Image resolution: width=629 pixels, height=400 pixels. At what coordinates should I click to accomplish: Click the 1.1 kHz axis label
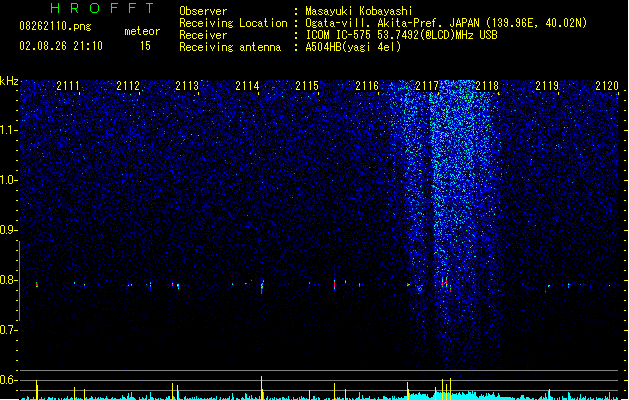point(8,130)
